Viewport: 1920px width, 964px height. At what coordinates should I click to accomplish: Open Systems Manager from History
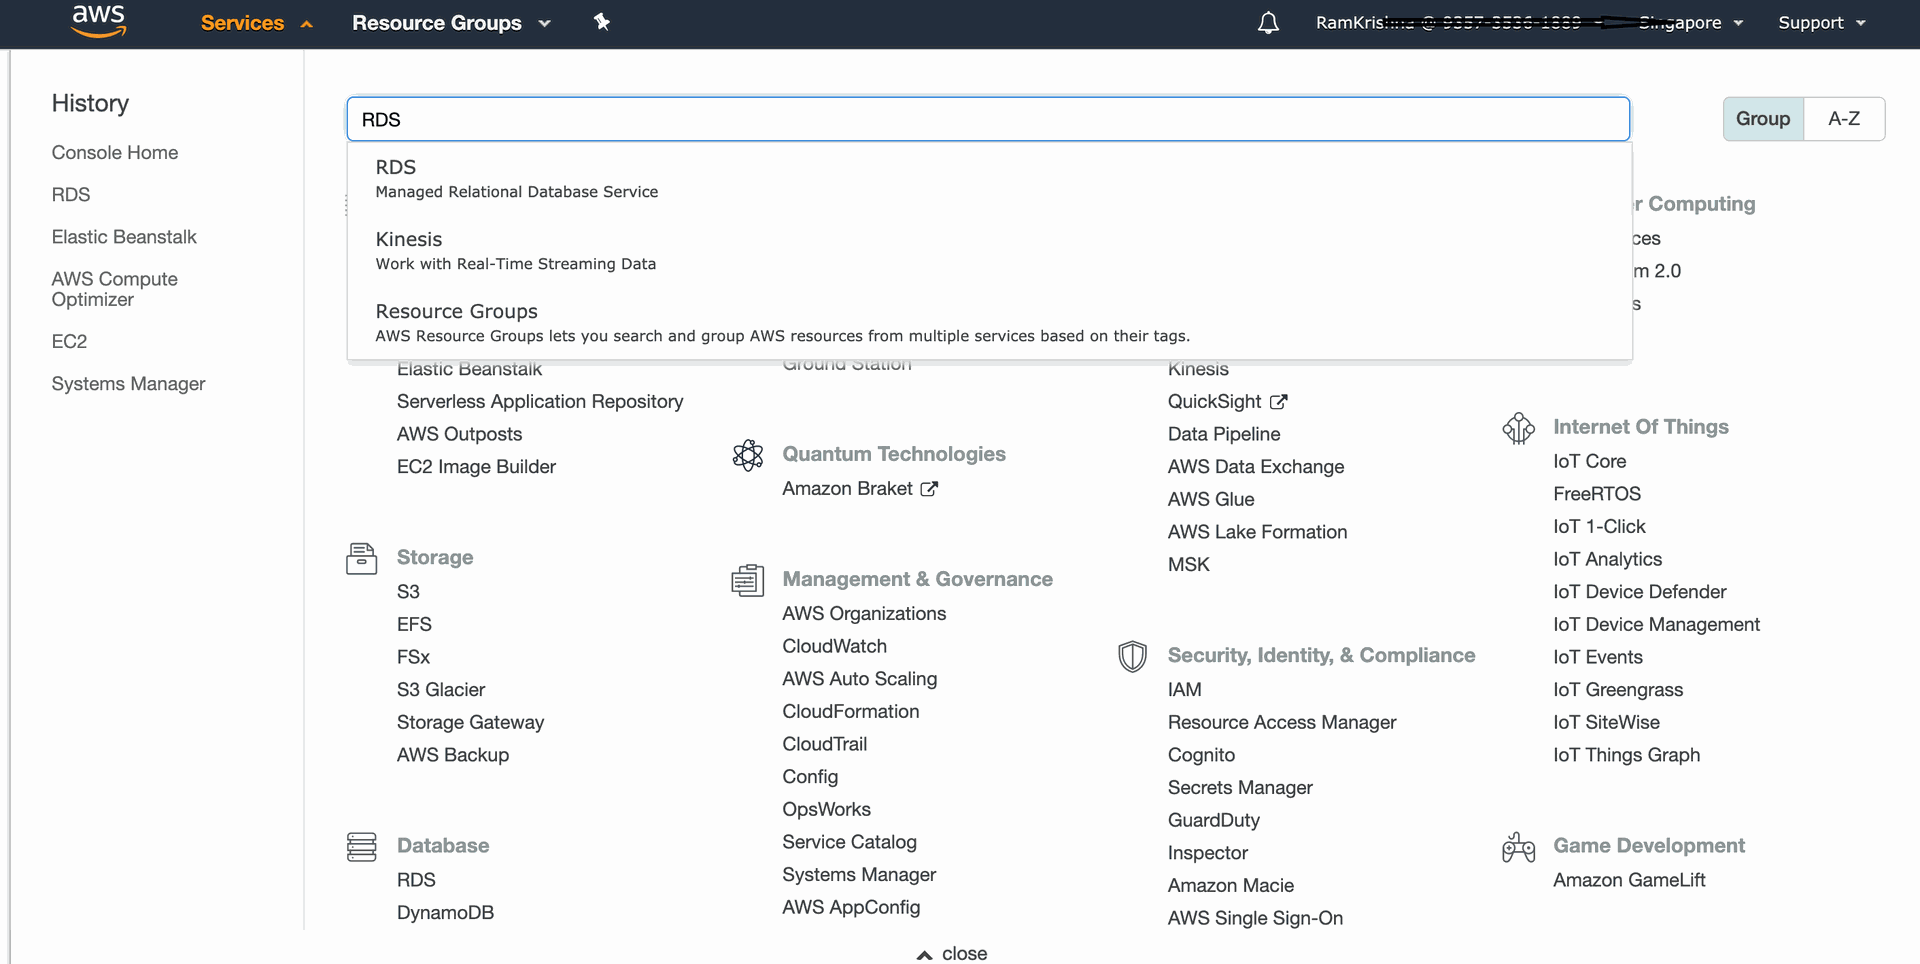pos(128,384)
